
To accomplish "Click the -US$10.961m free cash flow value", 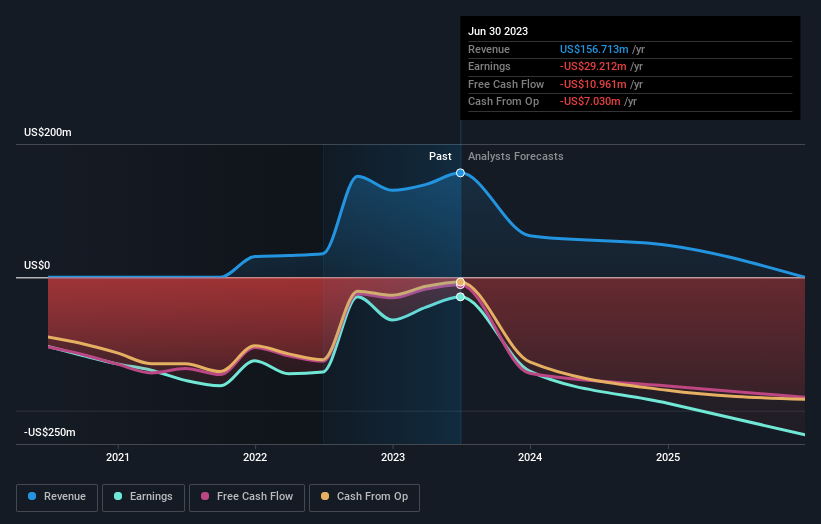I will pos(593,84).
